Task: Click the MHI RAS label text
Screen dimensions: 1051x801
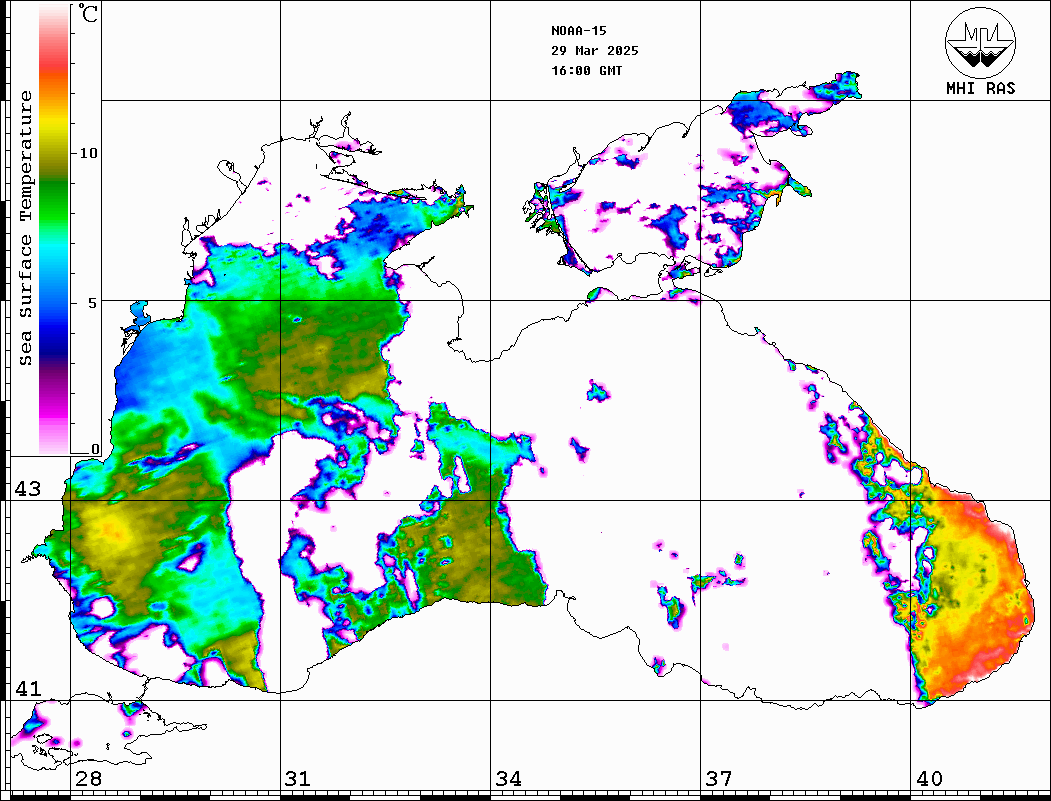Action: pyautogui.click(x=980, y=88)
